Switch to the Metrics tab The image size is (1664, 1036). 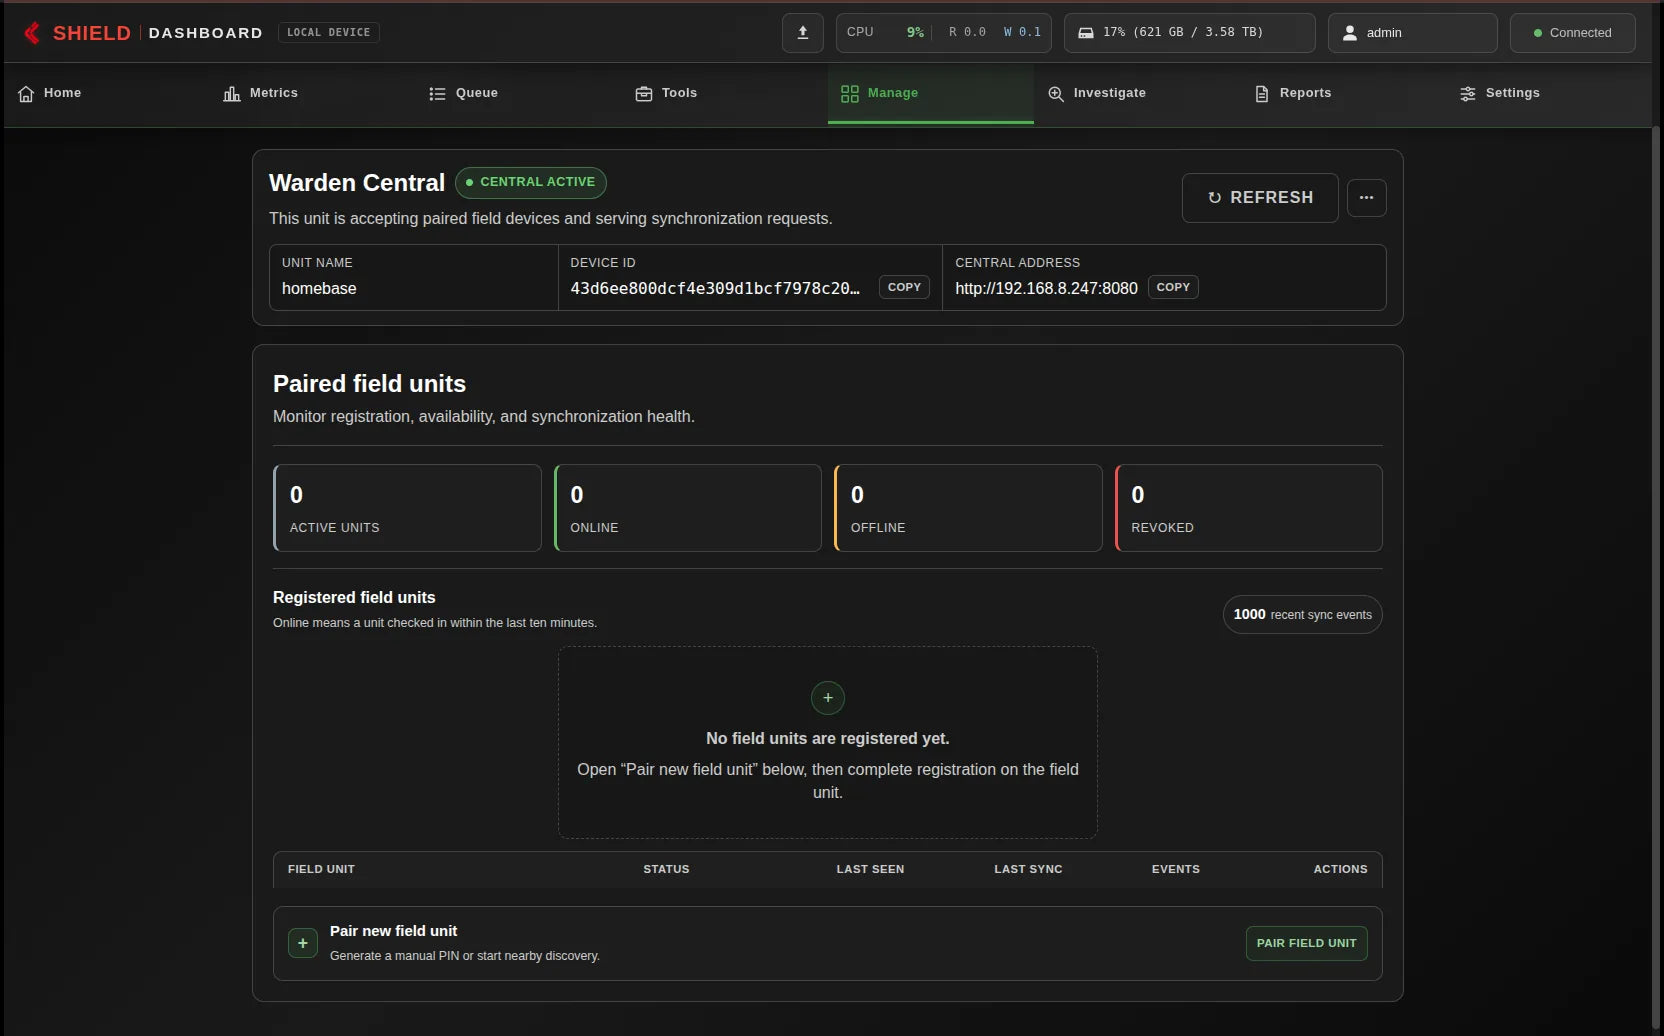point(313,94)
